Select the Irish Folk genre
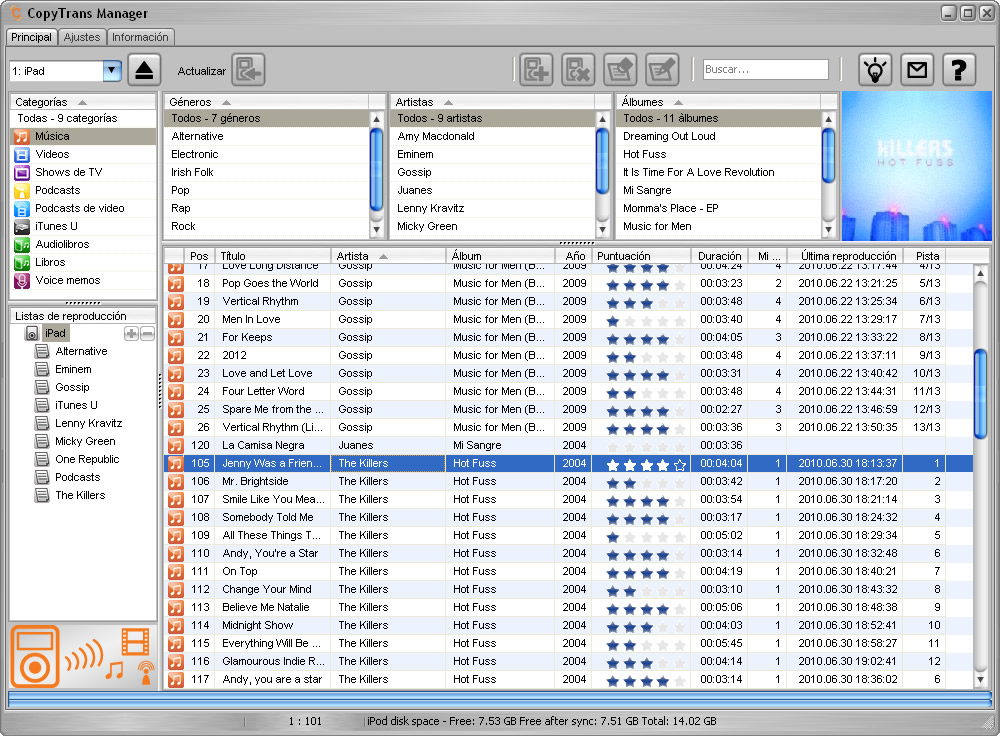The image size is (1000, 736). point(267,172)
